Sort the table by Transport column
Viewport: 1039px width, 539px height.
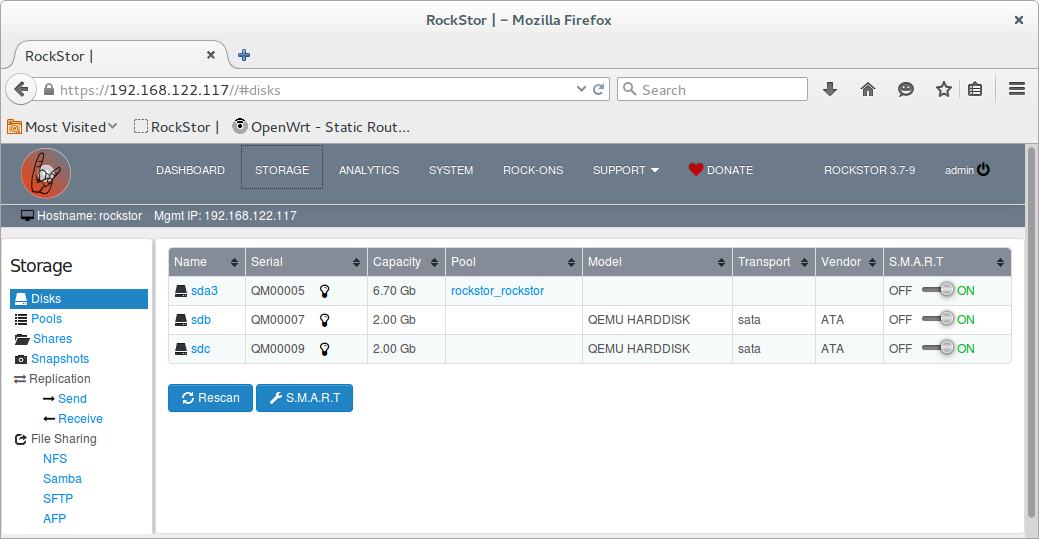click(773, 262)
